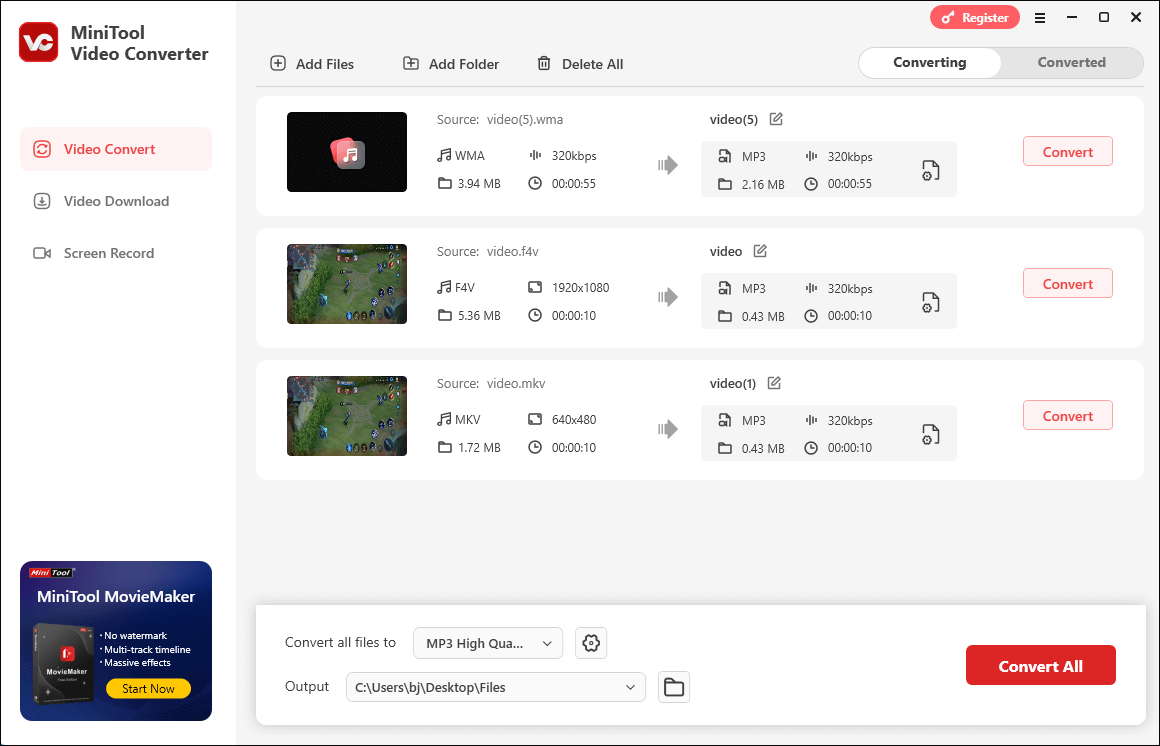Image resolution: width=1160 pixels, height=746 pixels.
Task: Open the MP3 High Quality format dropdown
Action: pyautogui.click(x=488, y=643)
